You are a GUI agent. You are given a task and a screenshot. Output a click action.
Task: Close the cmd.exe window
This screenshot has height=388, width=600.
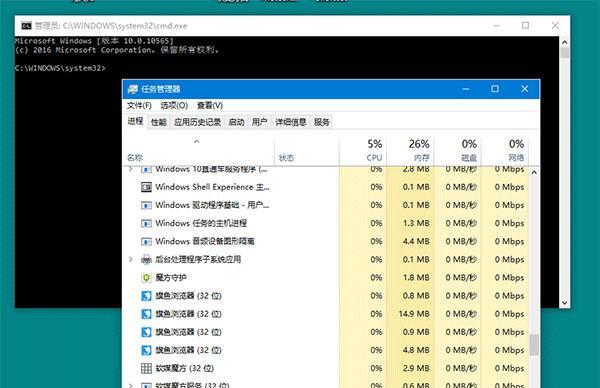555,26
